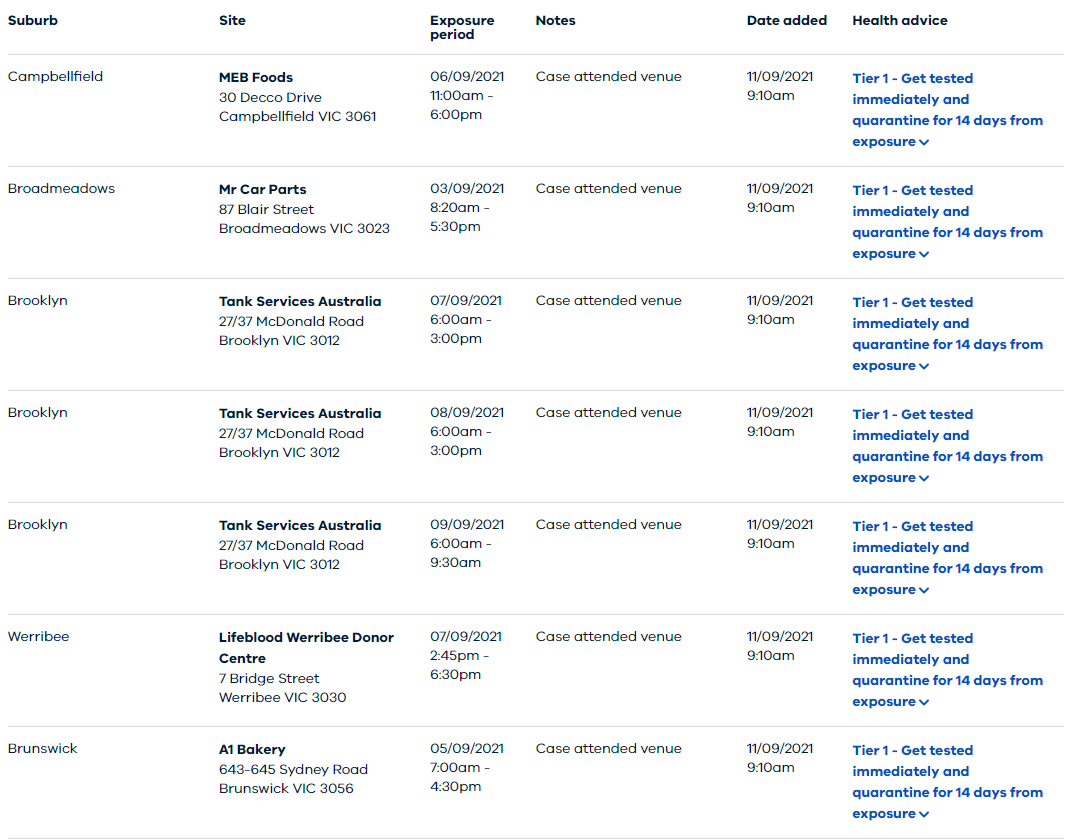Screen dimensions: 1071x840
Task: Click the Exposure period column header
Action: [462, 27]
